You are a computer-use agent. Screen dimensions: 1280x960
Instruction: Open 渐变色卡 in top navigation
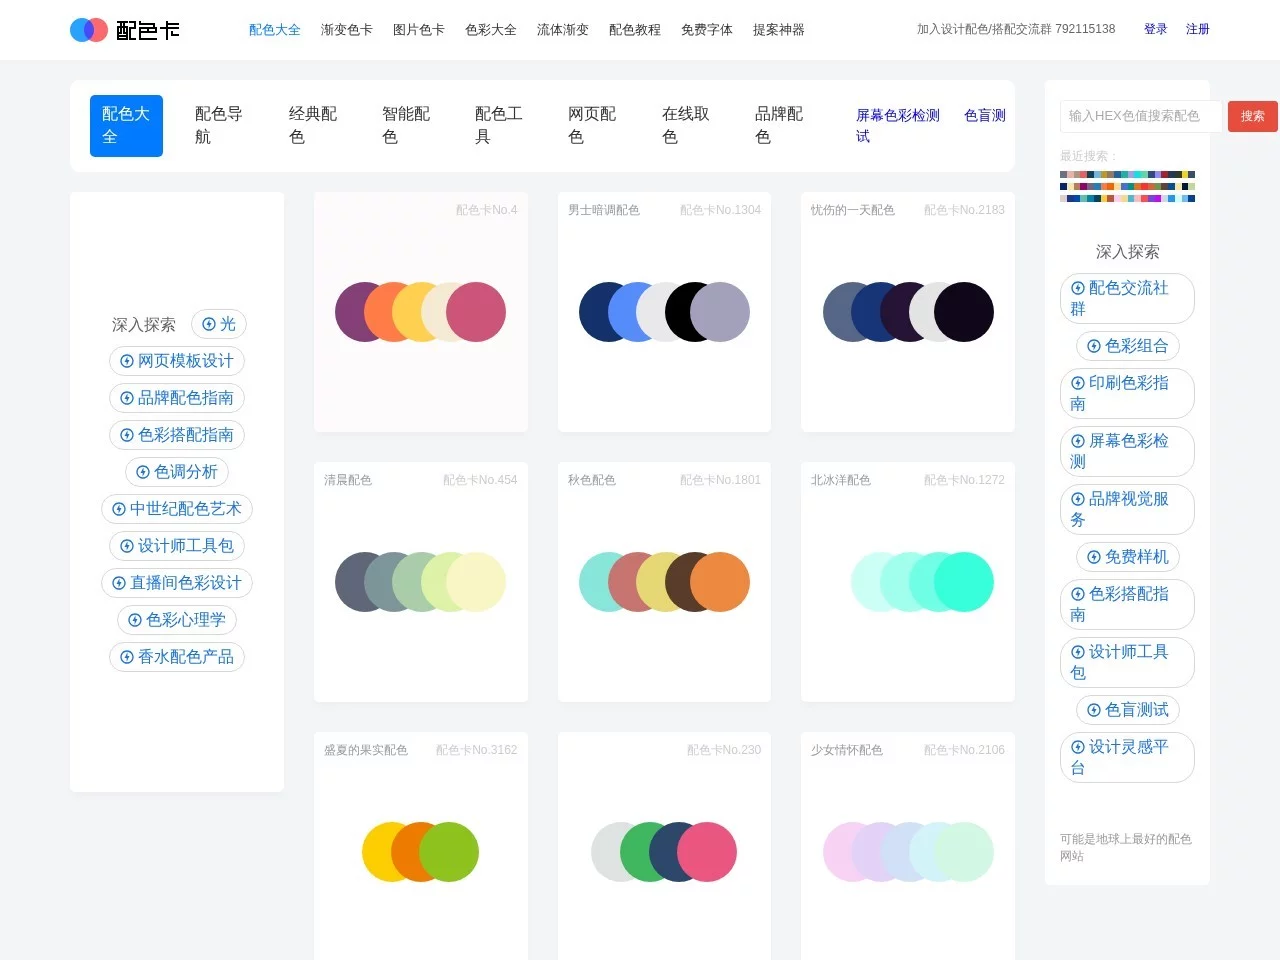(x=346, y=30)
